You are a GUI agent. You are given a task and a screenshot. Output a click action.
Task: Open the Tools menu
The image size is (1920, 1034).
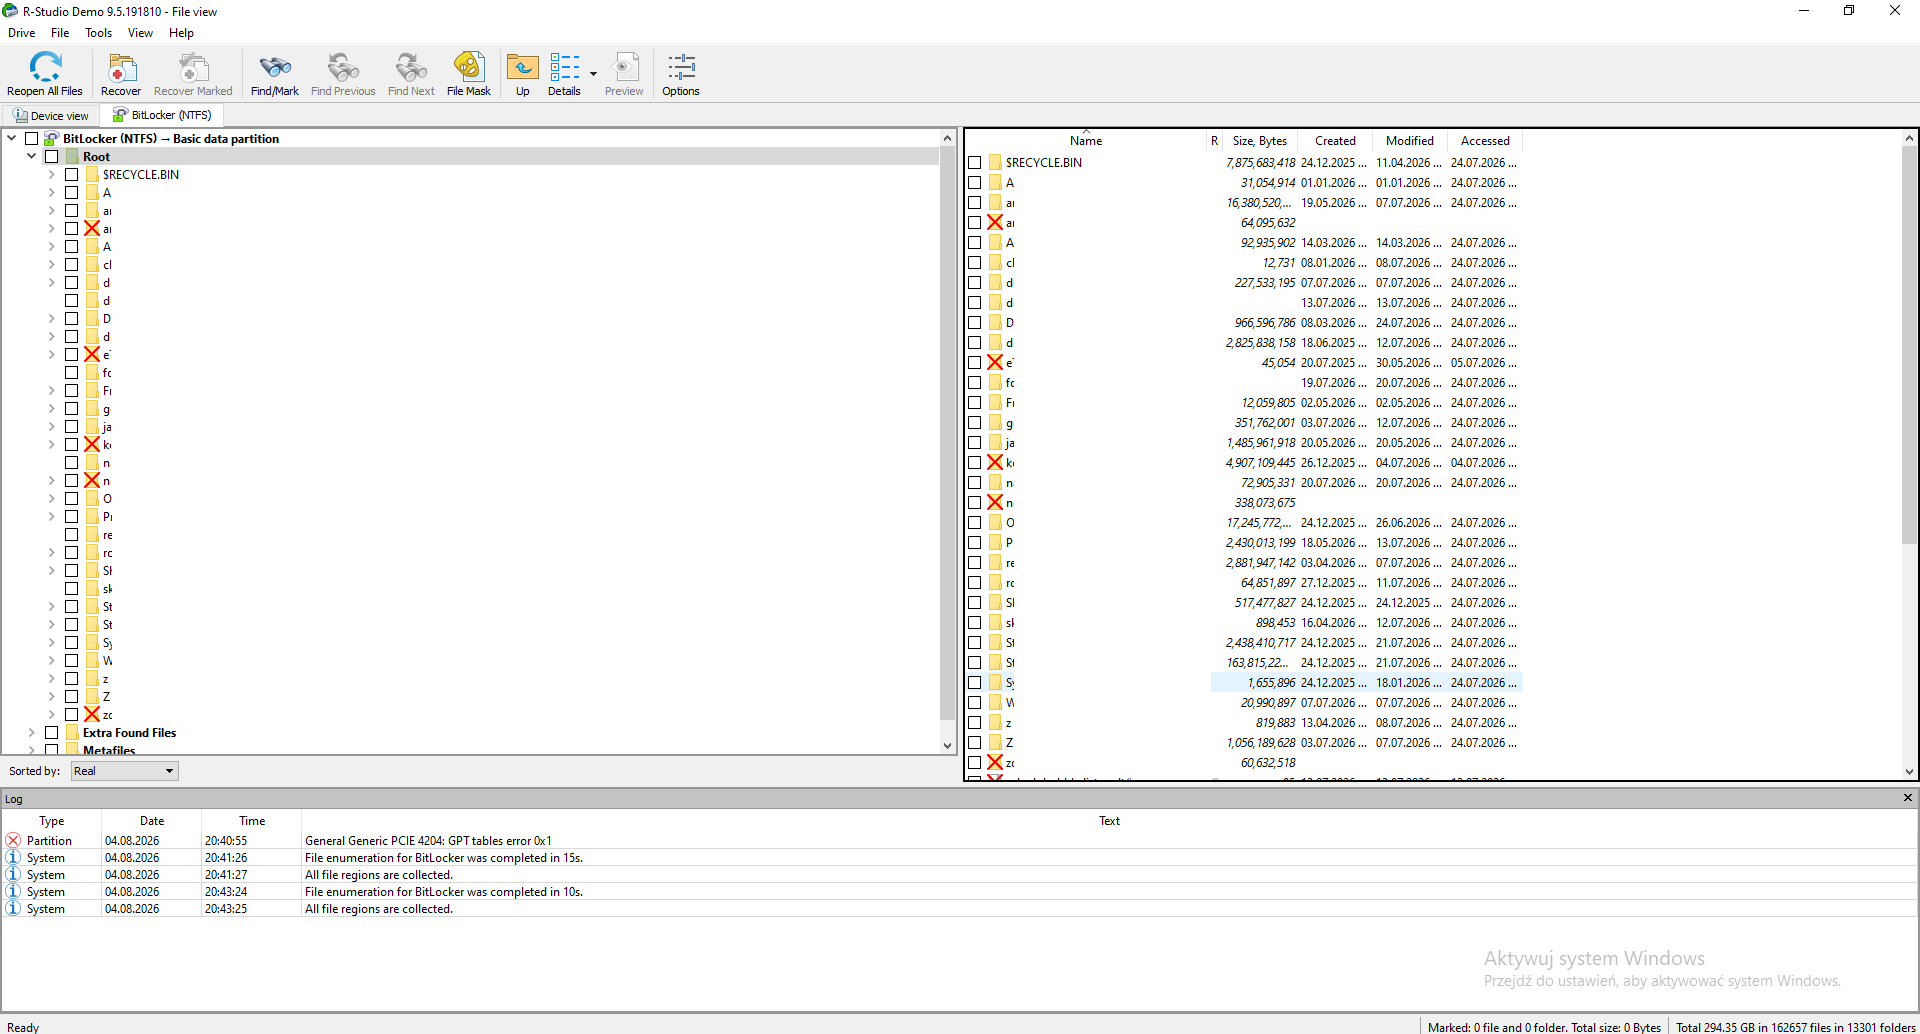point(98,33)
